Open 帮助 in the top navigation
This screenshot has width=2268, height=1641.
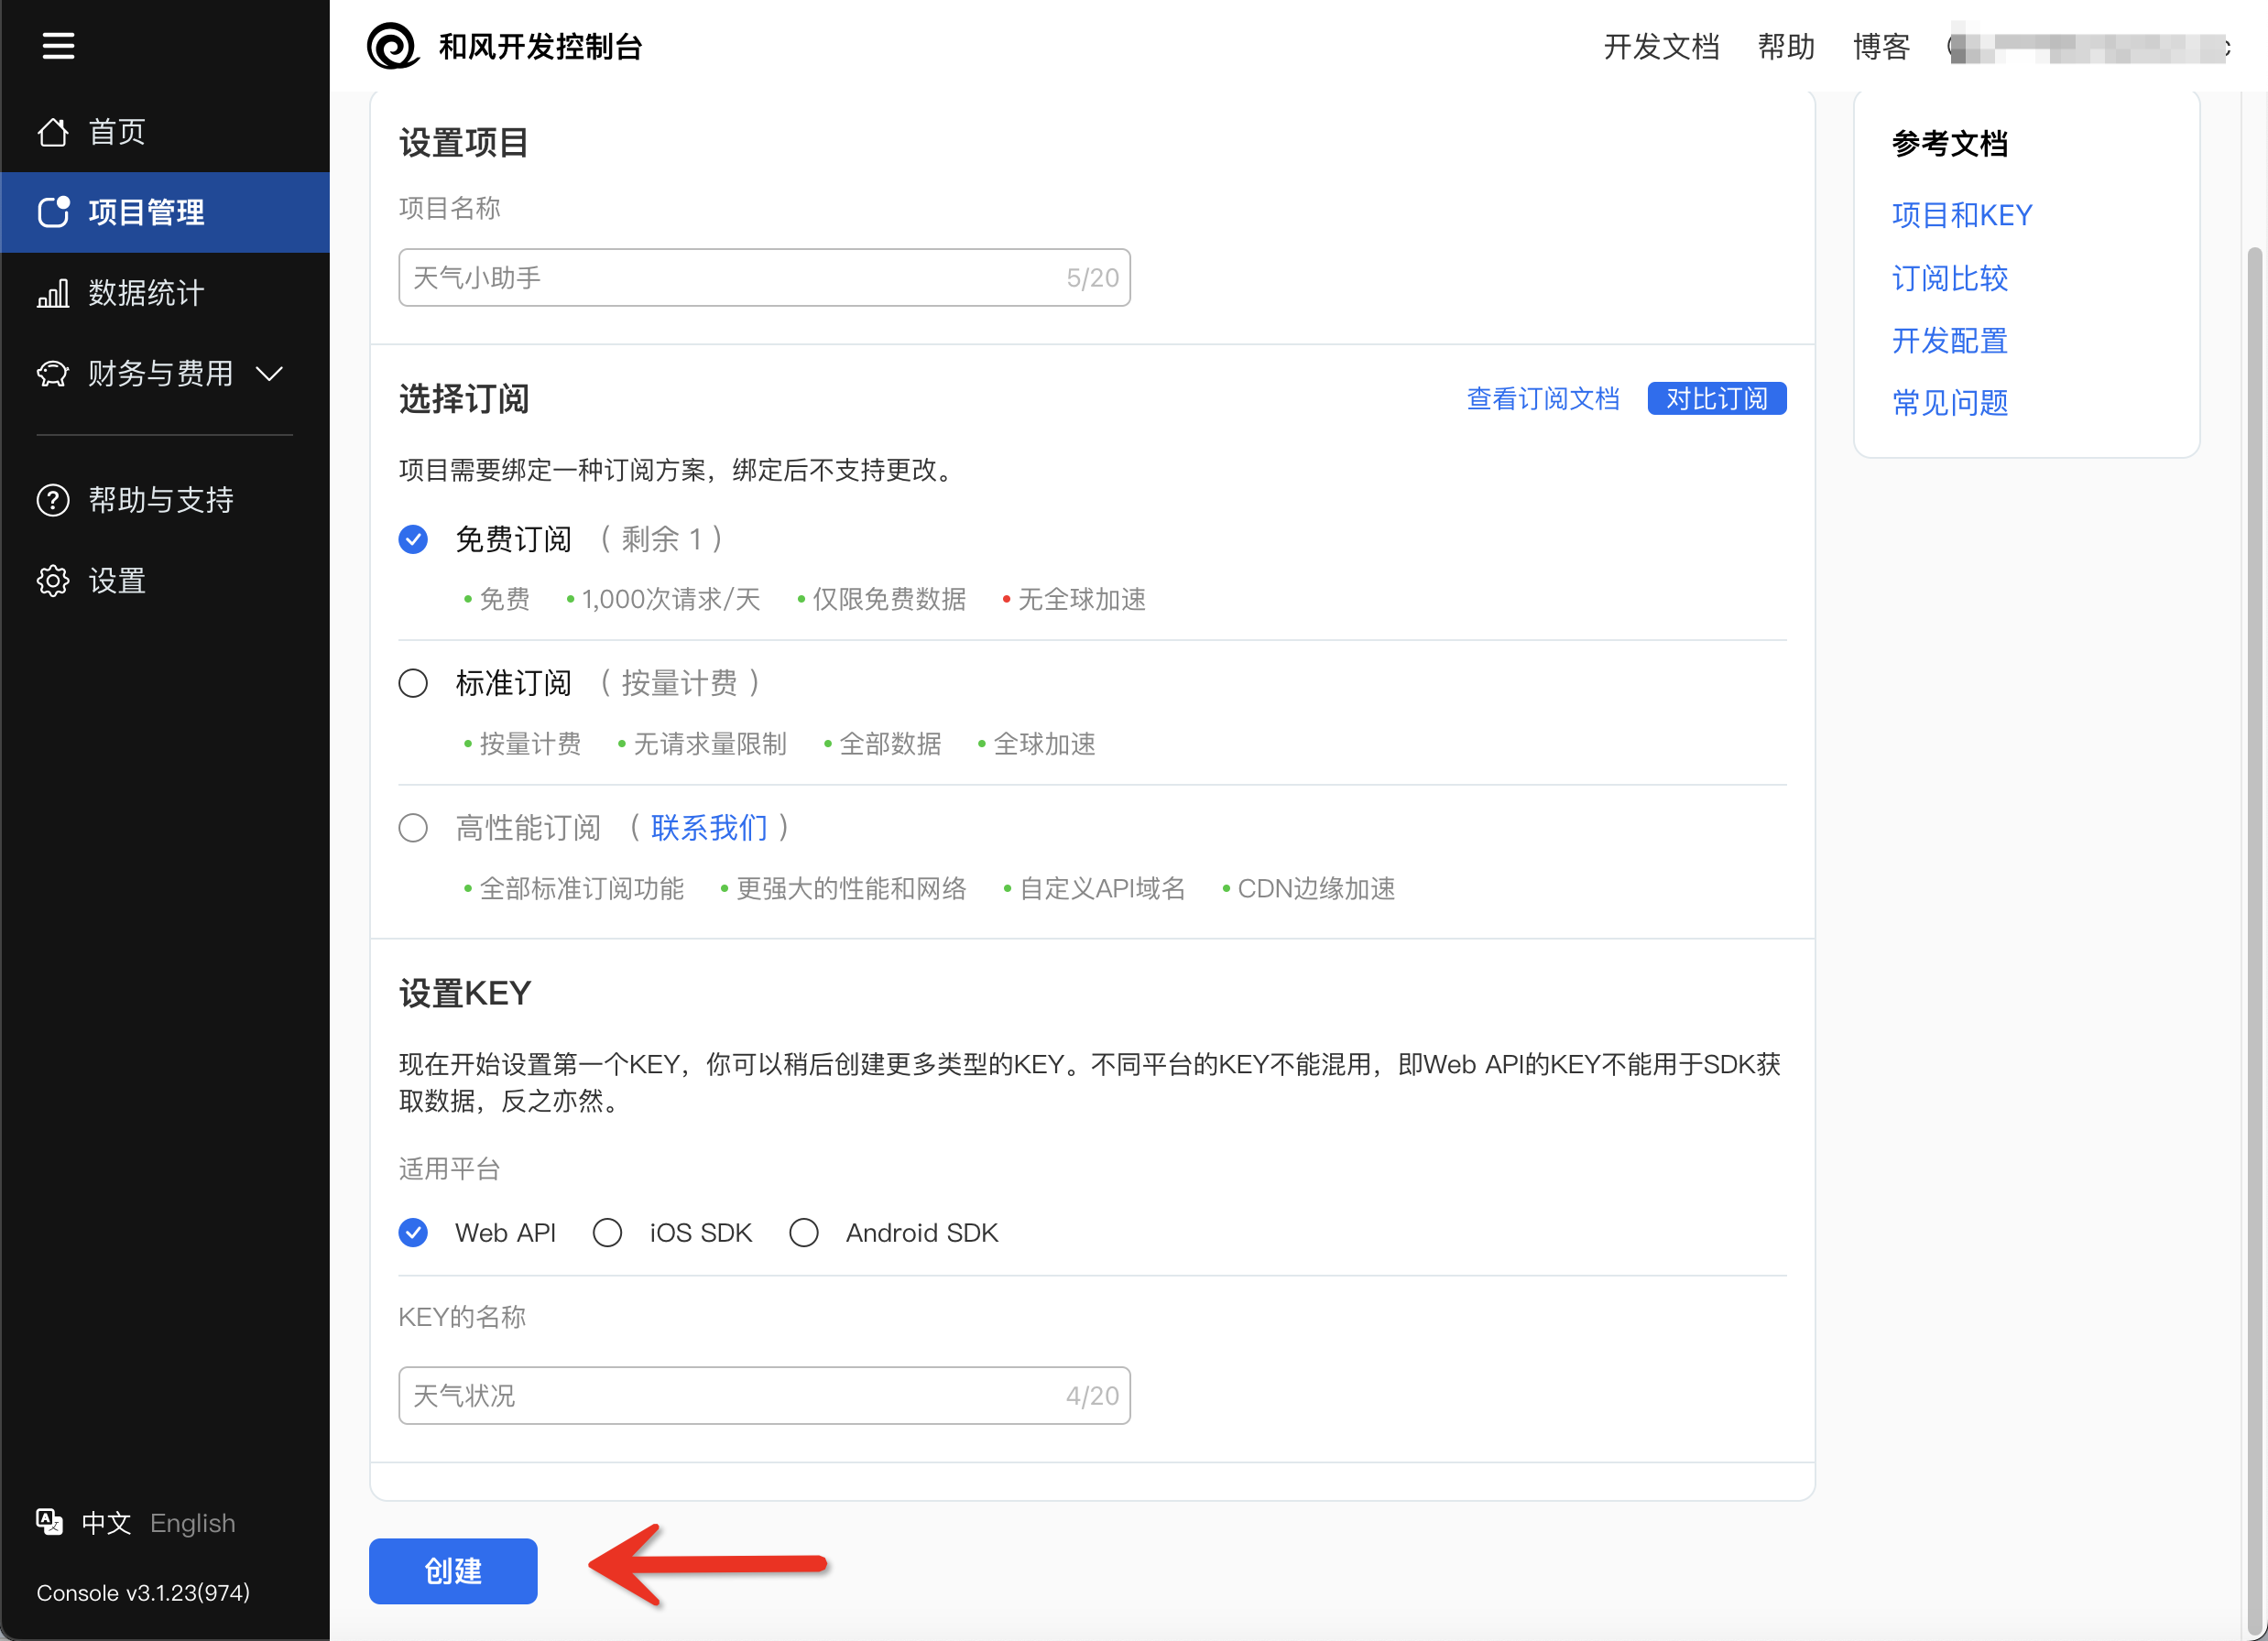point(1786,46)
